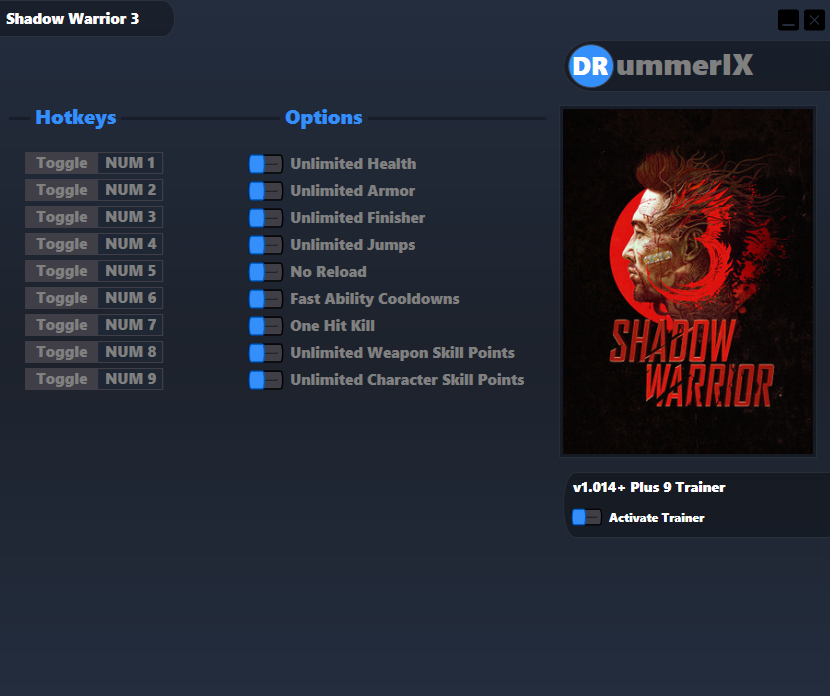Select the NUM 7 hotkey box

click(130, 325)
